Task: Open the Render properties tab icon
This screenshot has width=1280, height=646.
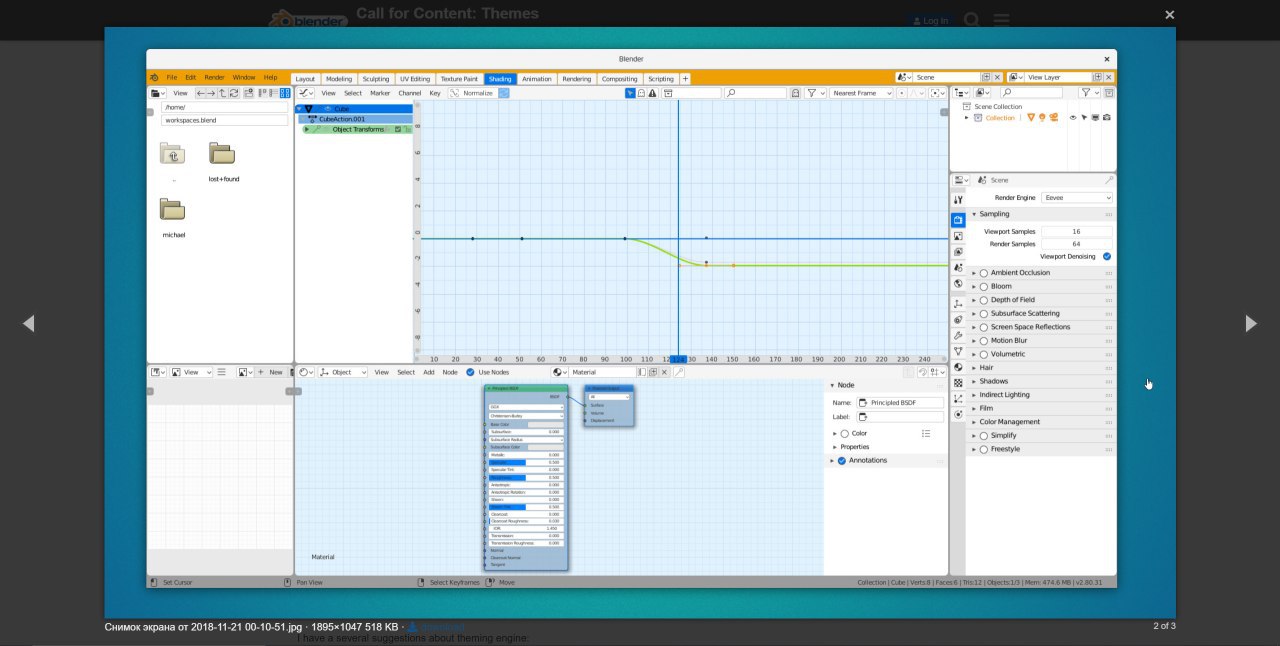Action: tap(958, 219)
